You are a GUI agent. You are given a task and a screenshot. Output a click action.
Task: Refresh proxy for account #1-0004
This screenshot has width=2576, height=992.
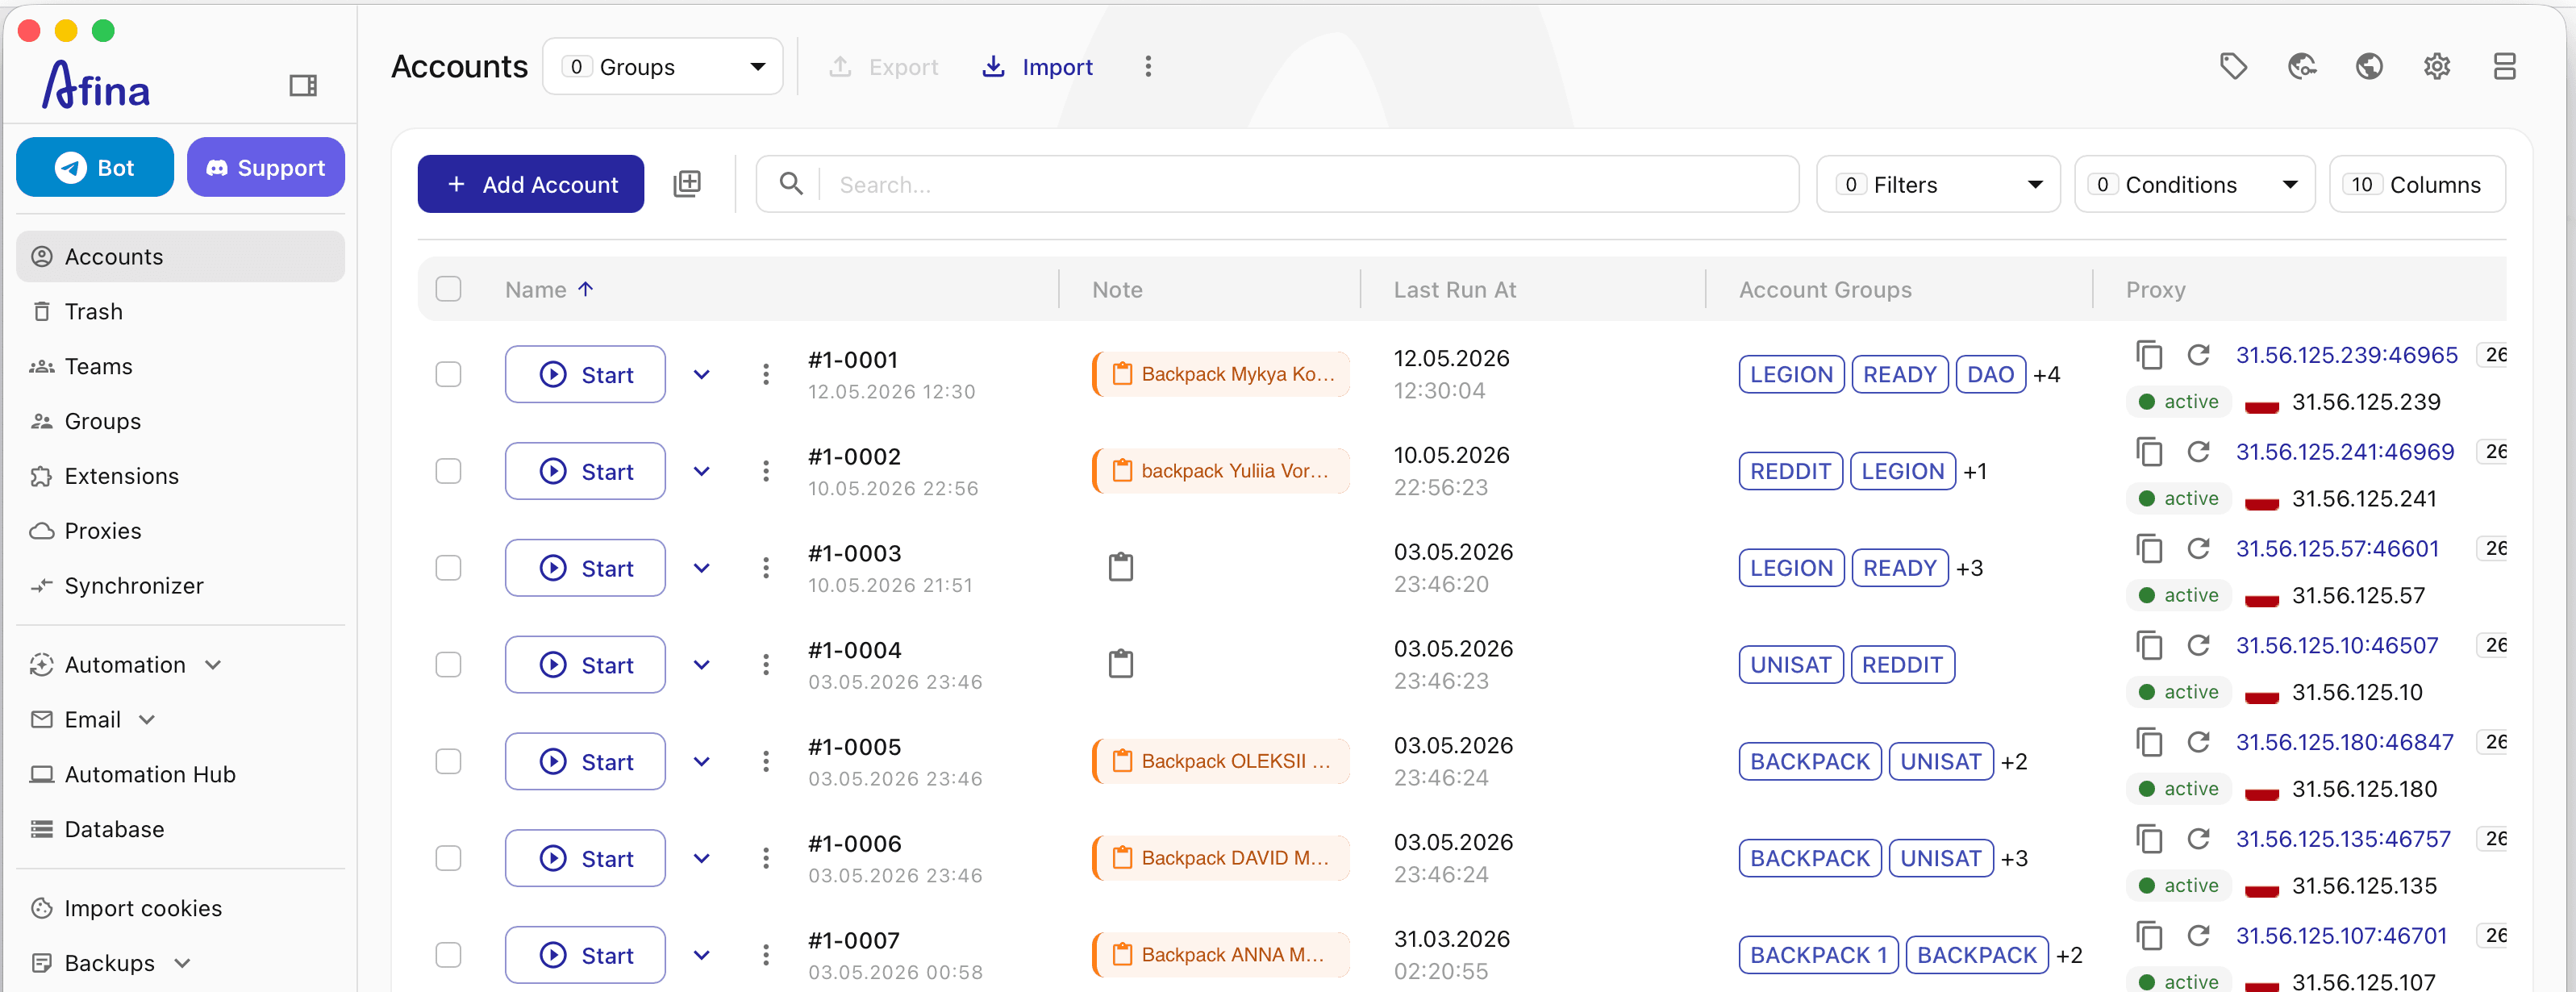(2198, 646)
